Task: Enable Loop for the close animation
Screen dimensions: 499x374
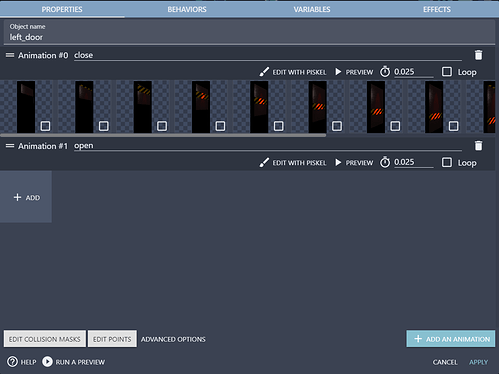Action: point(447,72)
